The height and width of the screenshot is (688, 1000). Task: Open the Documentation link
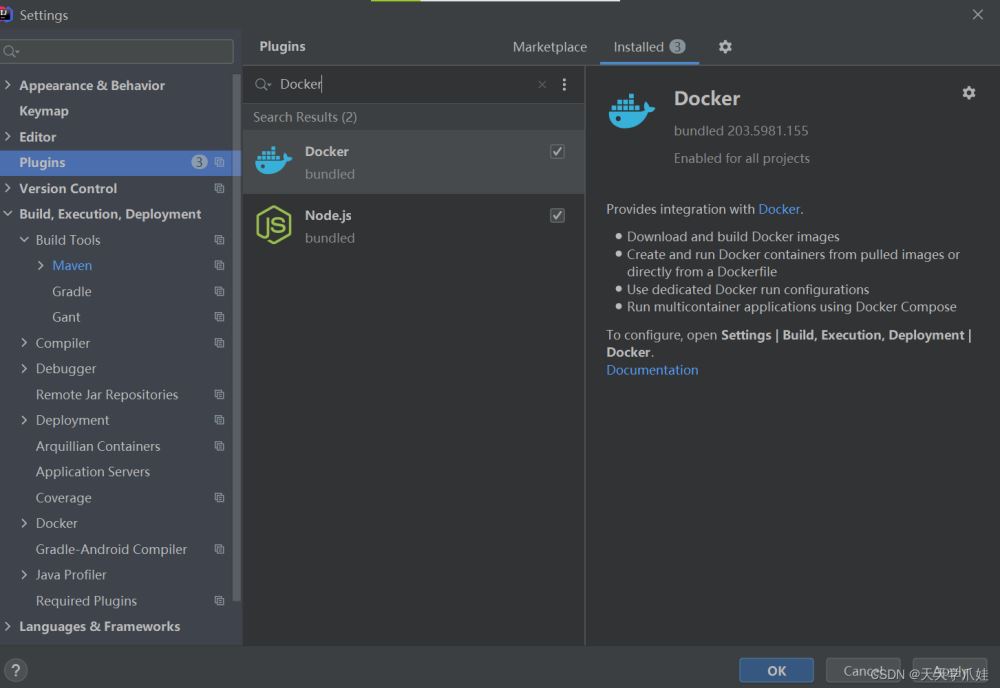652,370
